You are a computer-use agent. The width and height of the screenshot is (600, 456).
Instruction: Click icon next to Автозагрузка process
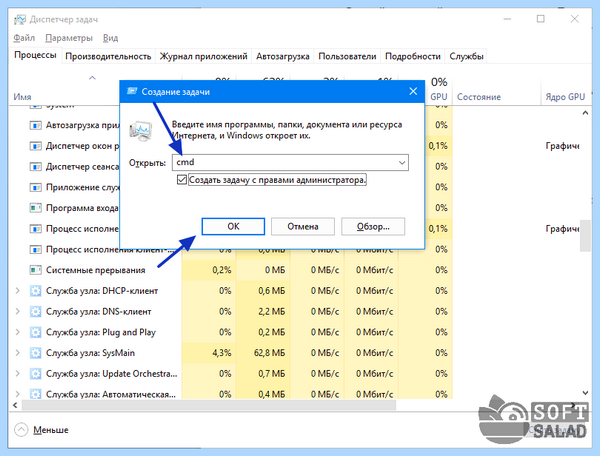point(36,125)
